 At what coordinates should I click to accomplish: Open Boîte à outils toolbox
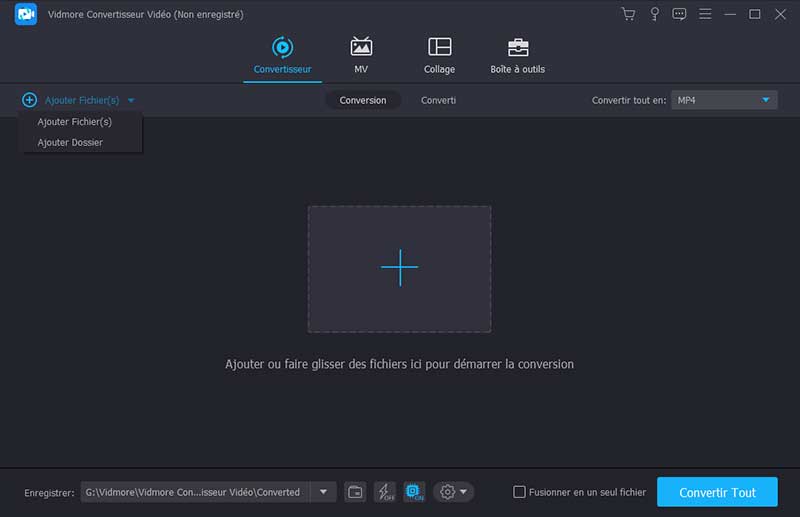pos(517,56)
